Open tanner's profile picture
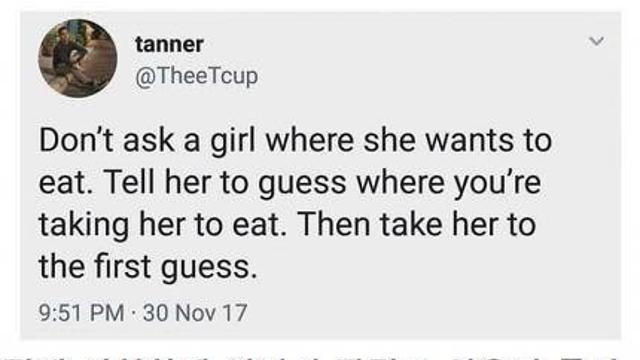The image size is (640, 360). (x=78, y=58)
